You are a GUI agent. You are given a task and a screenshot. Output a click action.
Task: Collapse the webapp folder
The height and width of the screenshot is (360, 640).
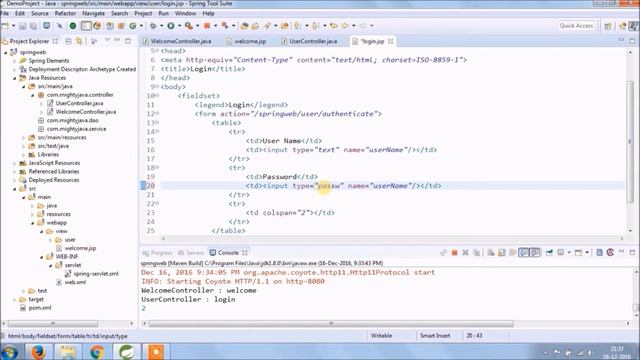[33, 223]
